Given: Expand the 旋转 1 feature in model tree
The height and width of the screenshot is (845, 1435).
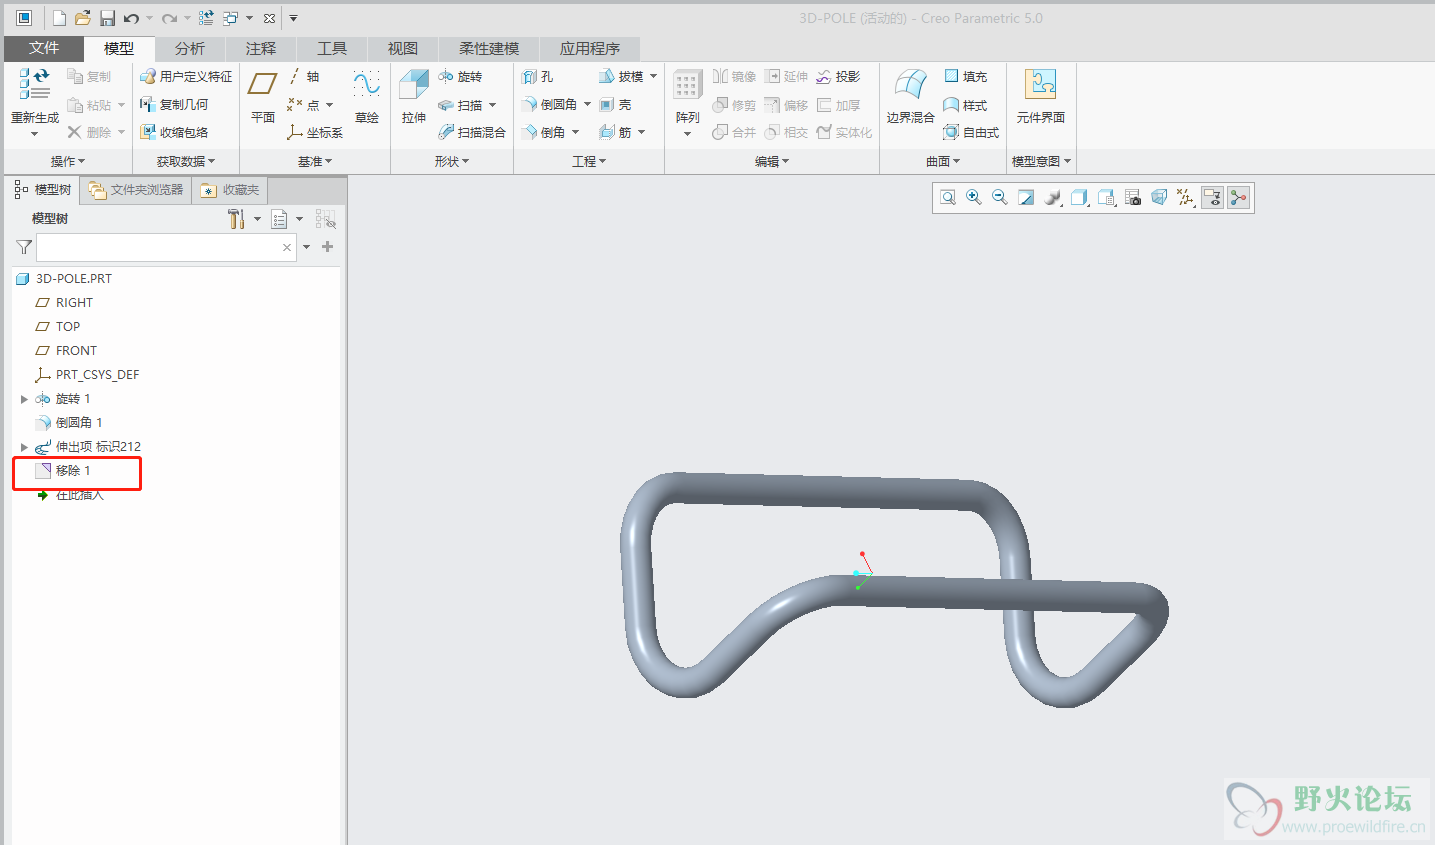Looking at the screenshot, I should coord(24,399).
